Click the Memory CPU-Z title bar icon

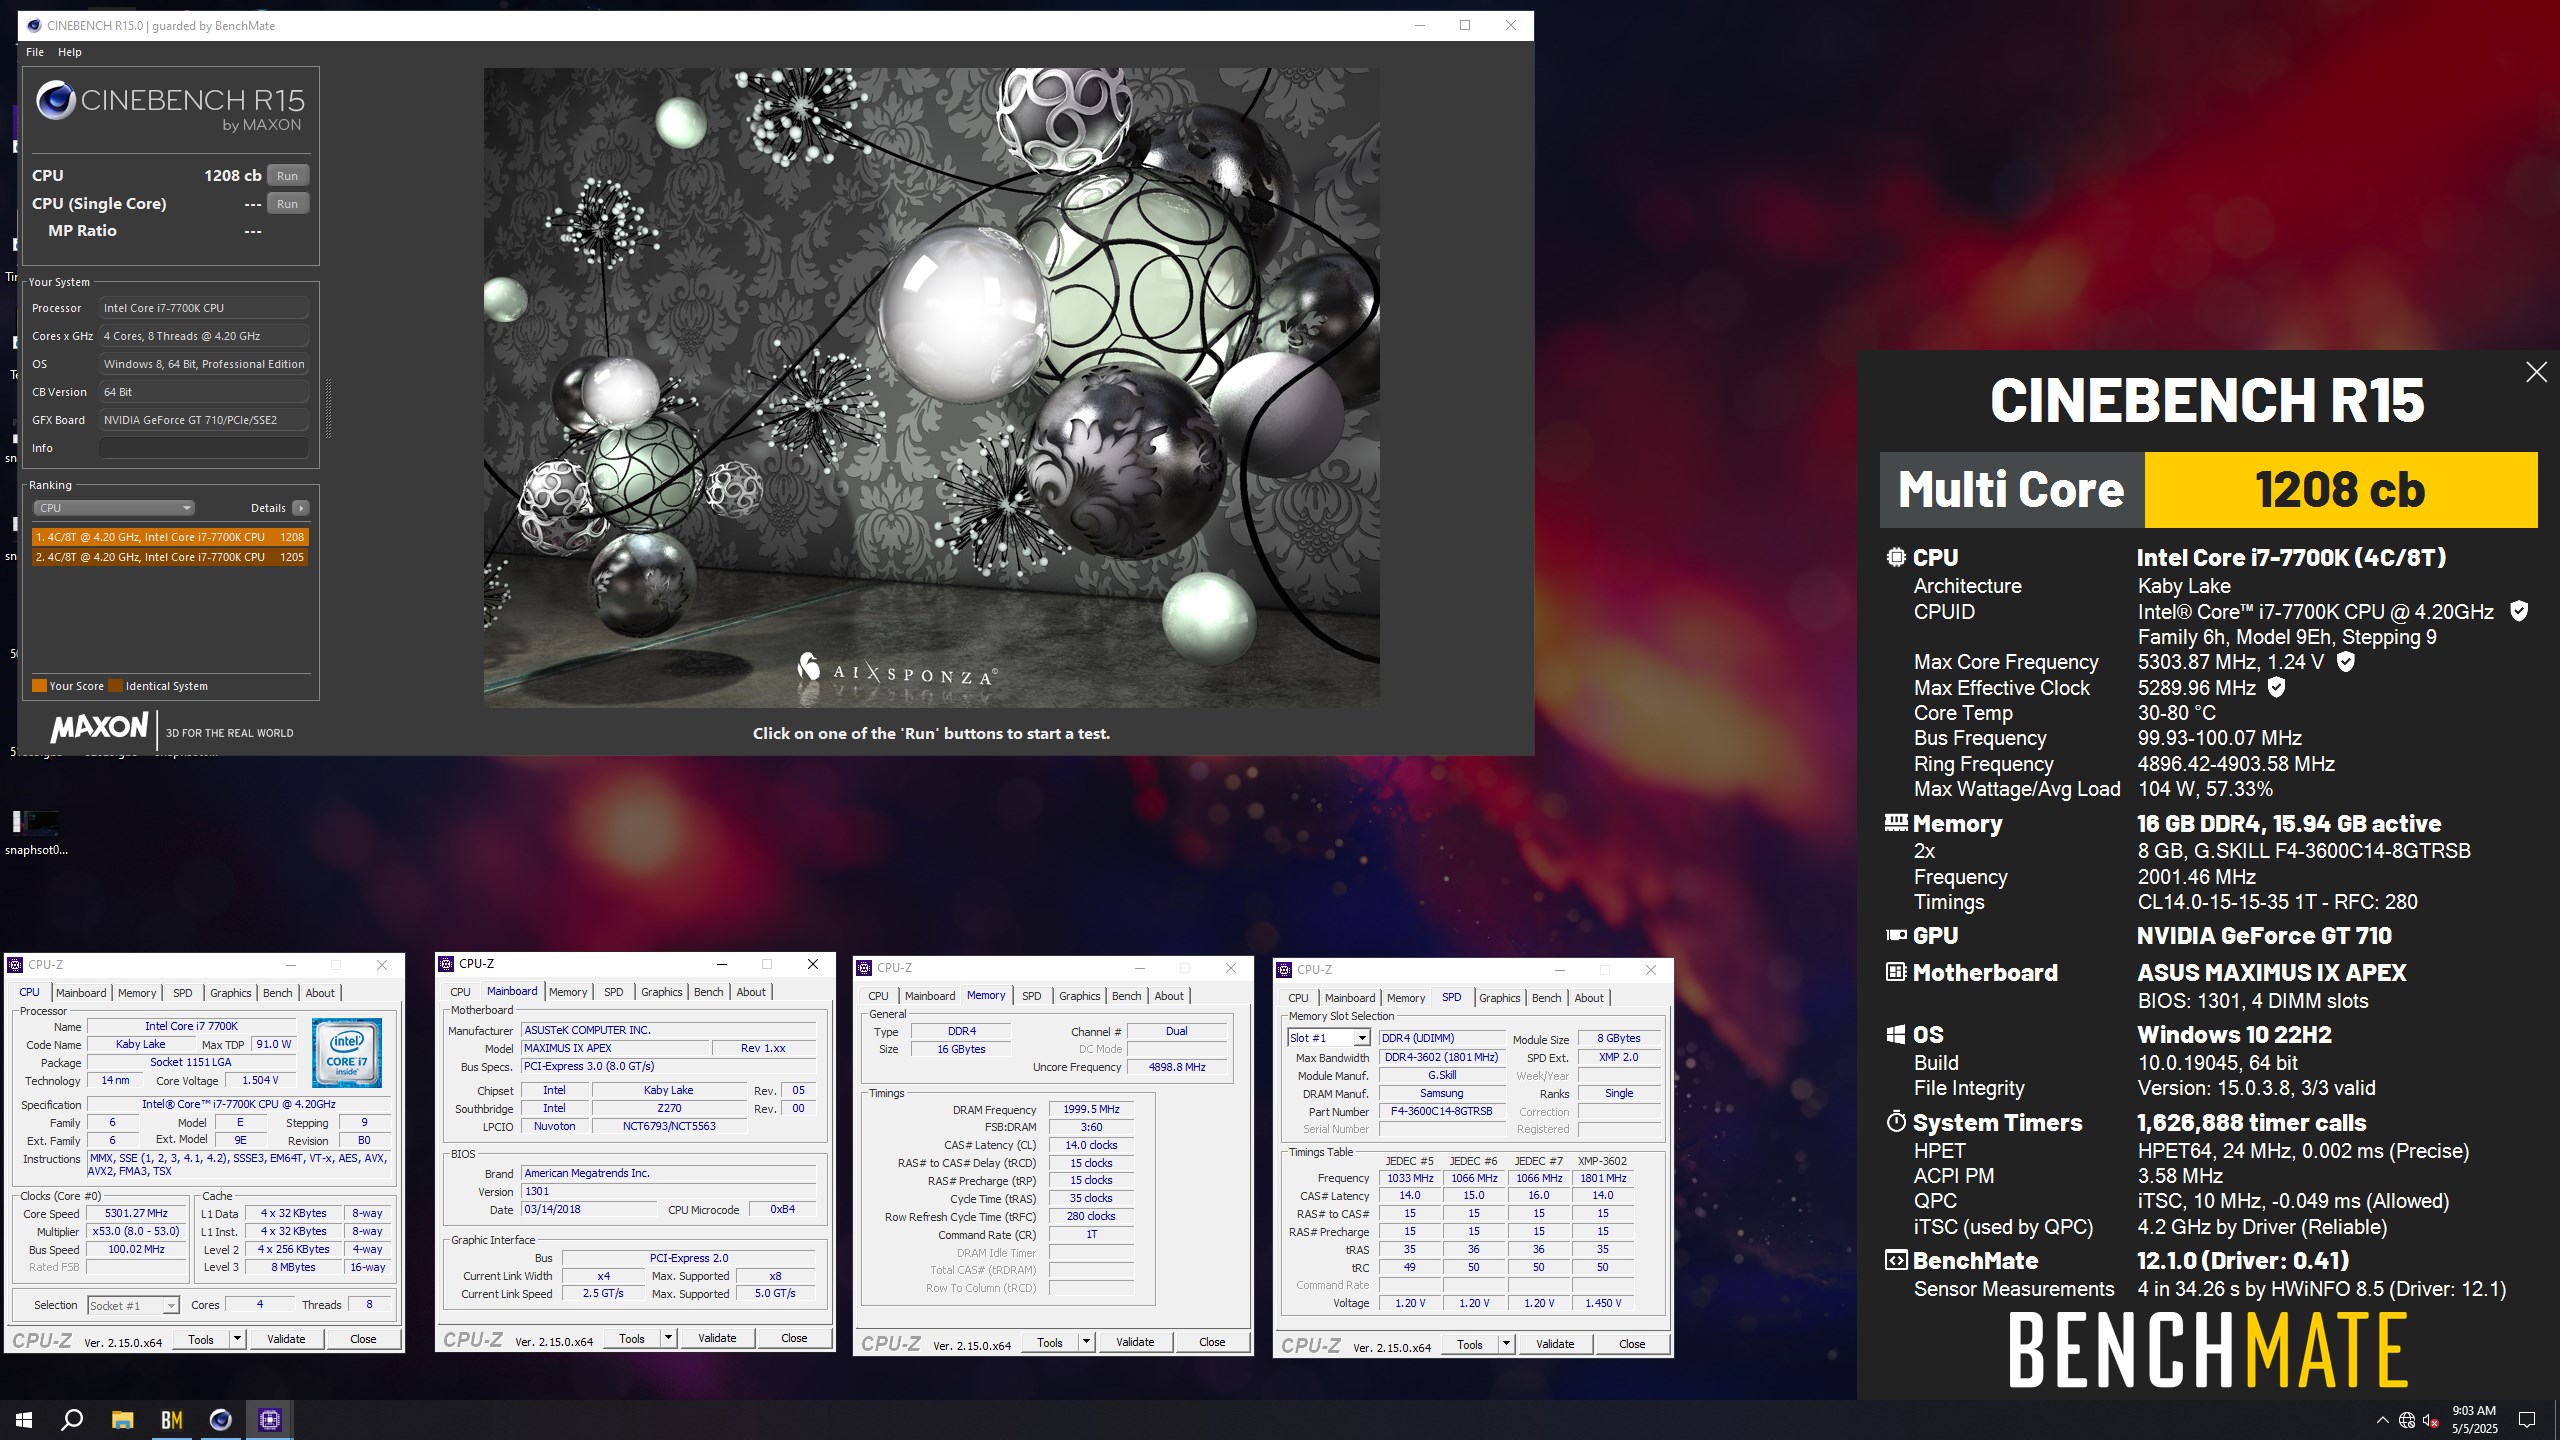tap(864, 968)
